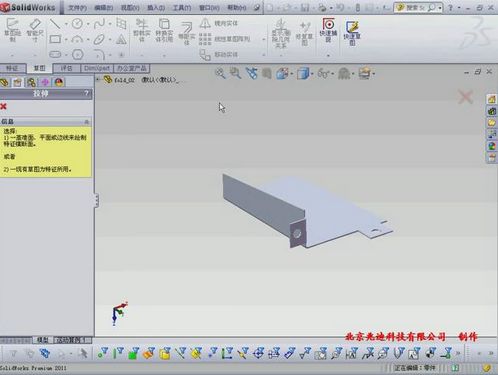
Task: Click Print icon in top toolbar
Action: pos(322,7)
